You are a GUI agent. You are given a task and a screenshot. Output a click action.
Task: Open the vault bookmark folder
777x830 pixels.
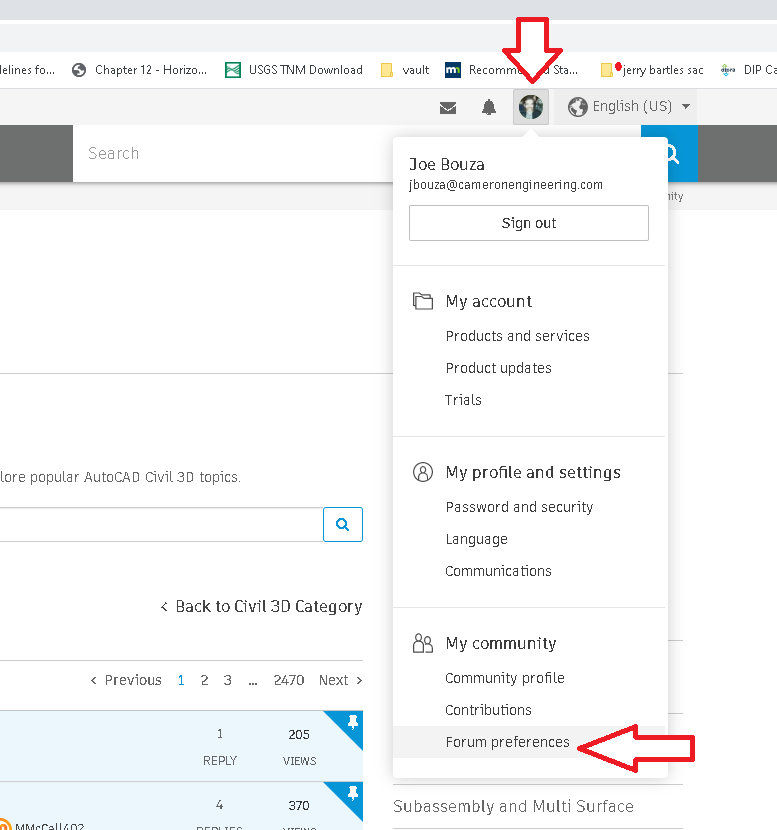(x=405, y=70)
